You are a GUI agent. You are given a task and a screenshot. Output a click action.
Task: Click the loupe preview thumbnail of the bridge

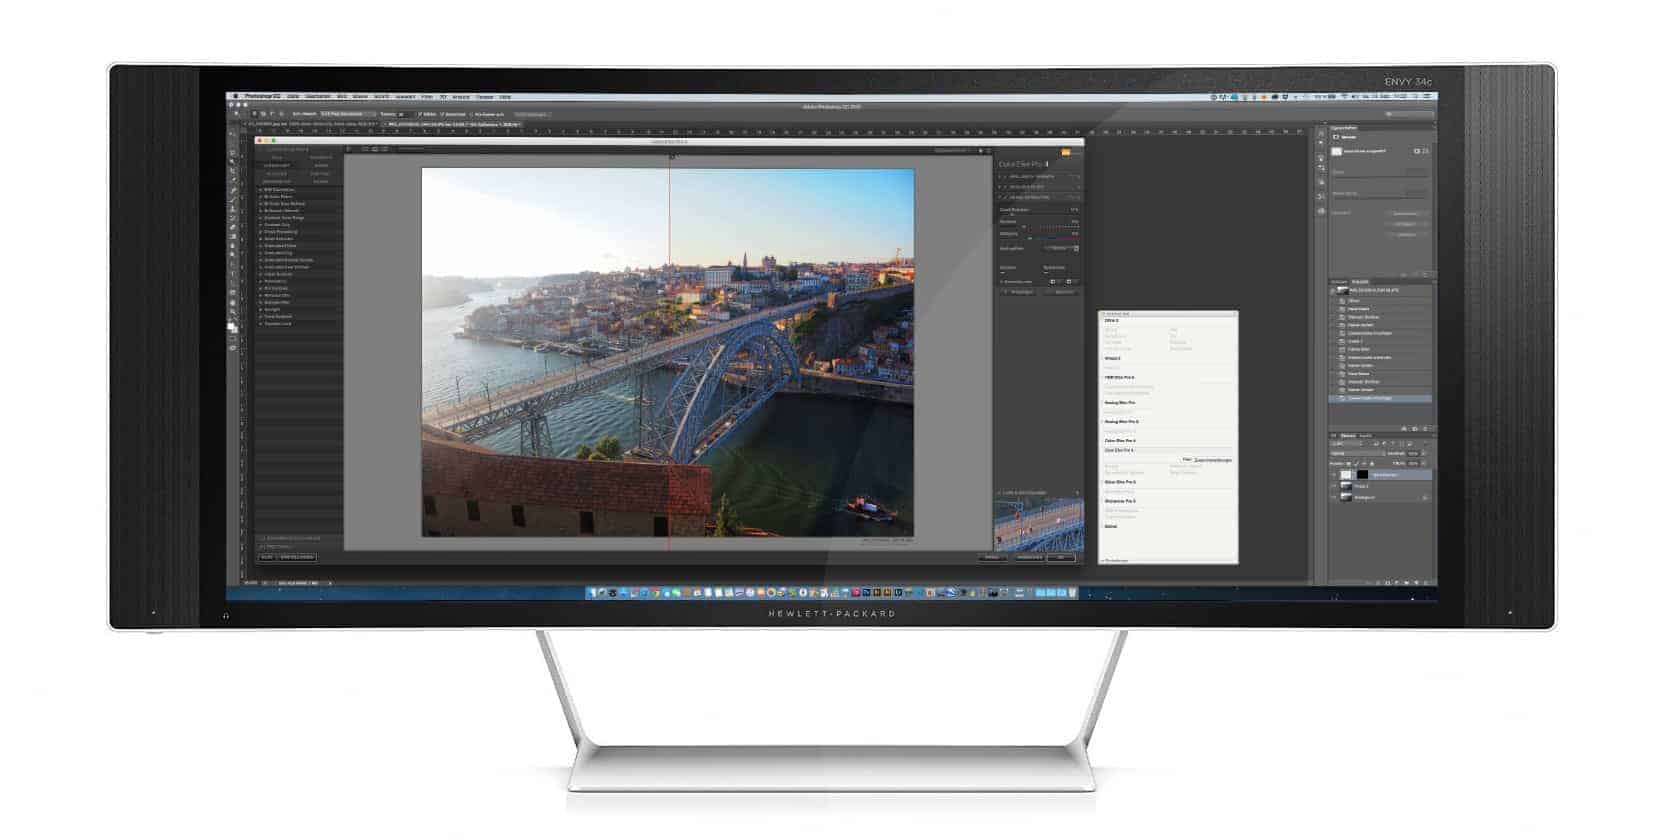pyautogui.click(x=1038, y=525)
